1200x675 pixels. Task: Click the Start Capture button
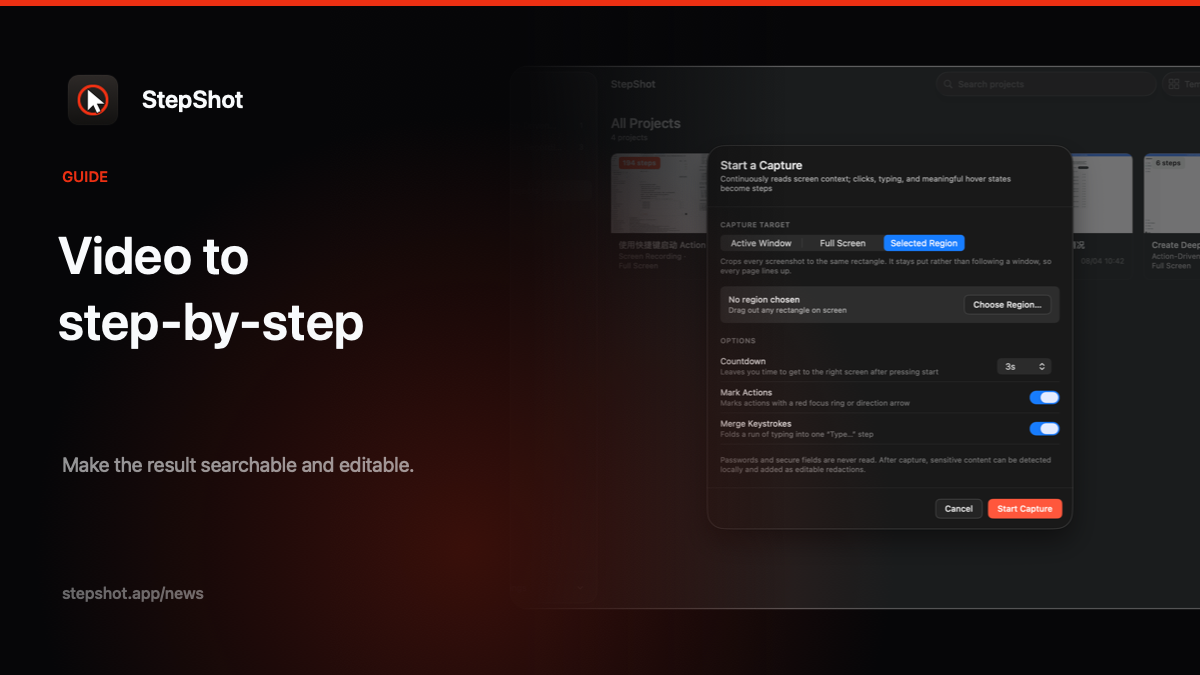(1025, 508)
